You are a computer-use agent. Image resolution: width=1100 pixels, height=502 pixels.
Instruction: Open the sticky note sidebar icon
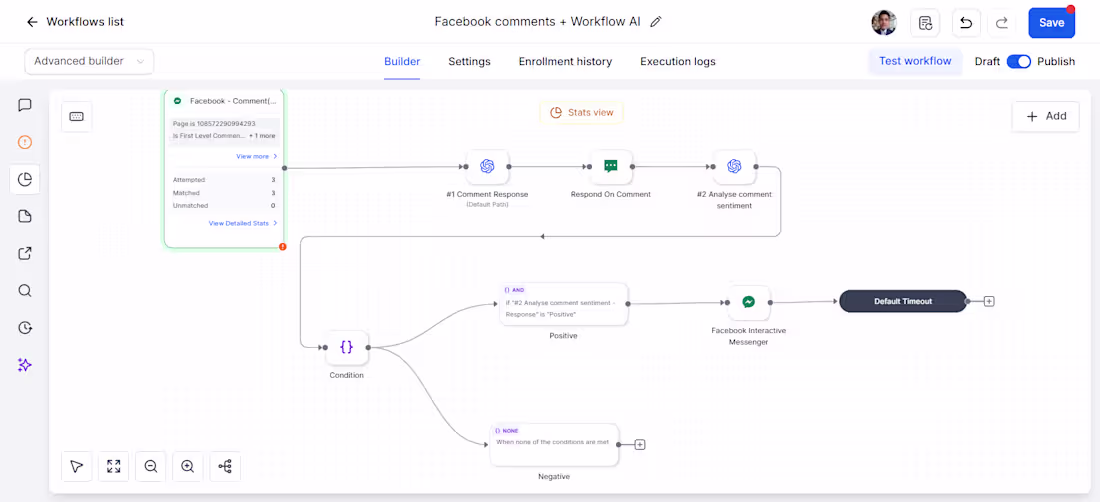click(25, 216)
